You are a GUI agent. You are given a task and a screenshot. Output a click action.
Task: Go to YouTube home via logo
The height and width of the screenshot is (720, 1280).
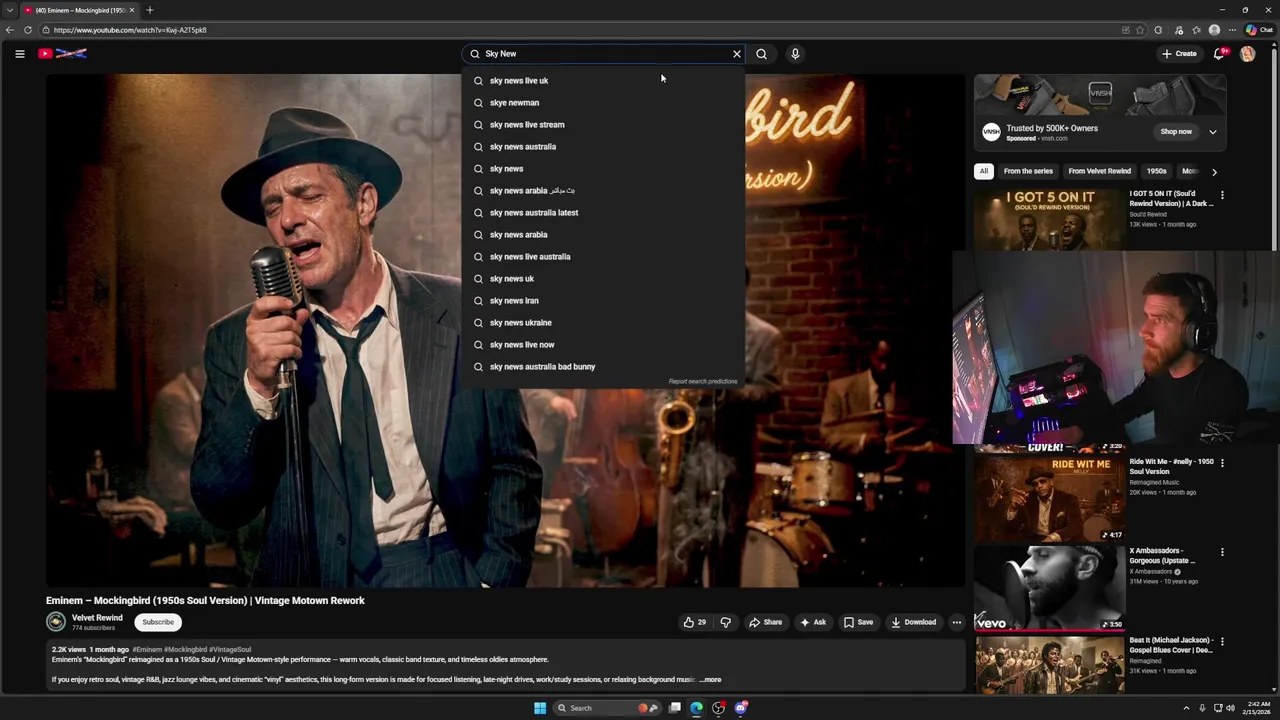62,54
